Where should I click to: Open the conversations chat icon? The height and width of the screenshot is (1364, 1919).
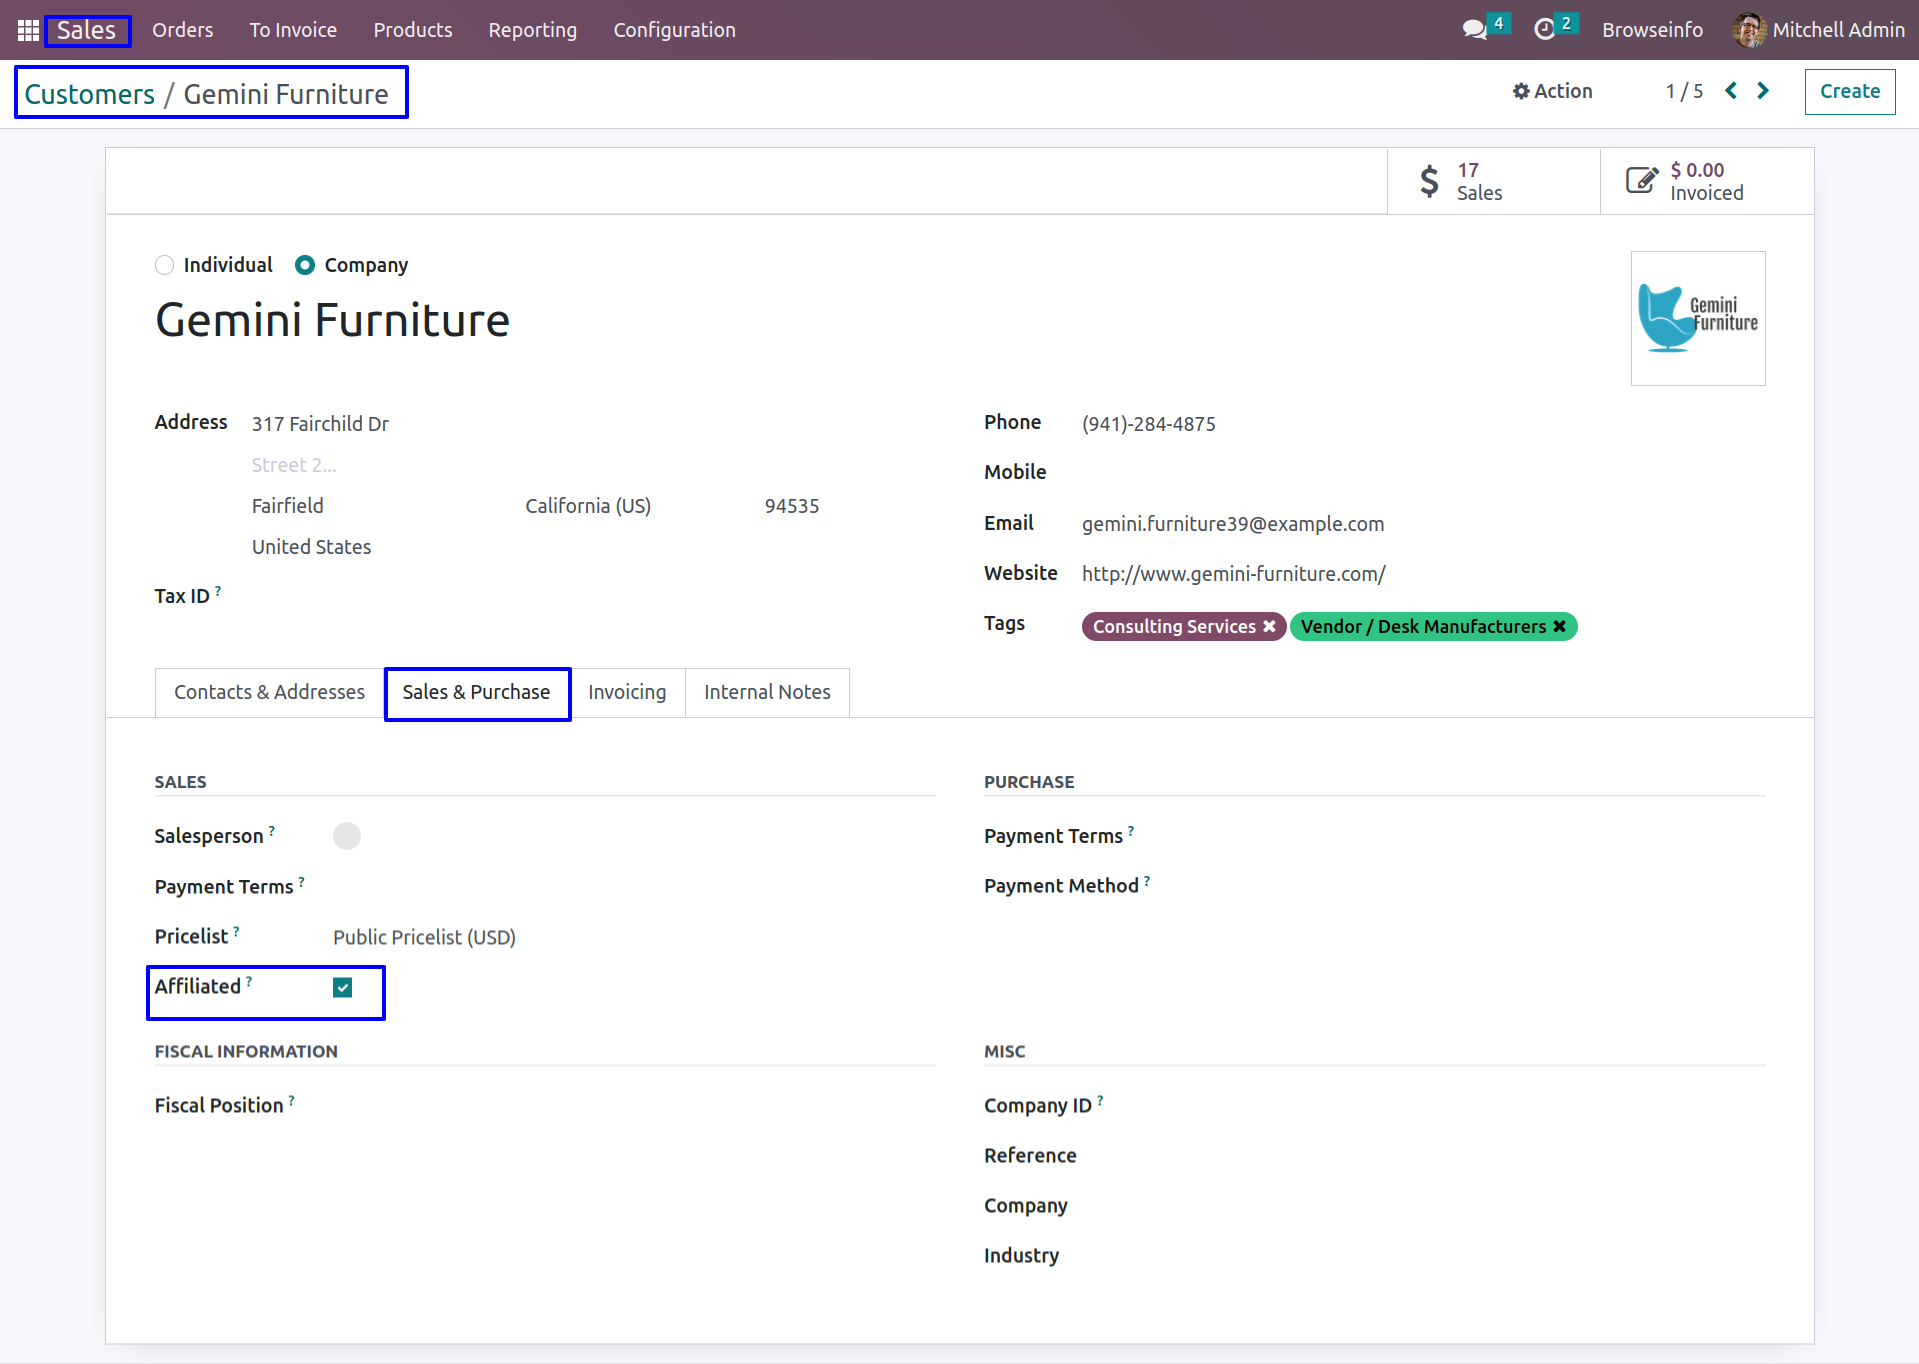coord(1474,30)
